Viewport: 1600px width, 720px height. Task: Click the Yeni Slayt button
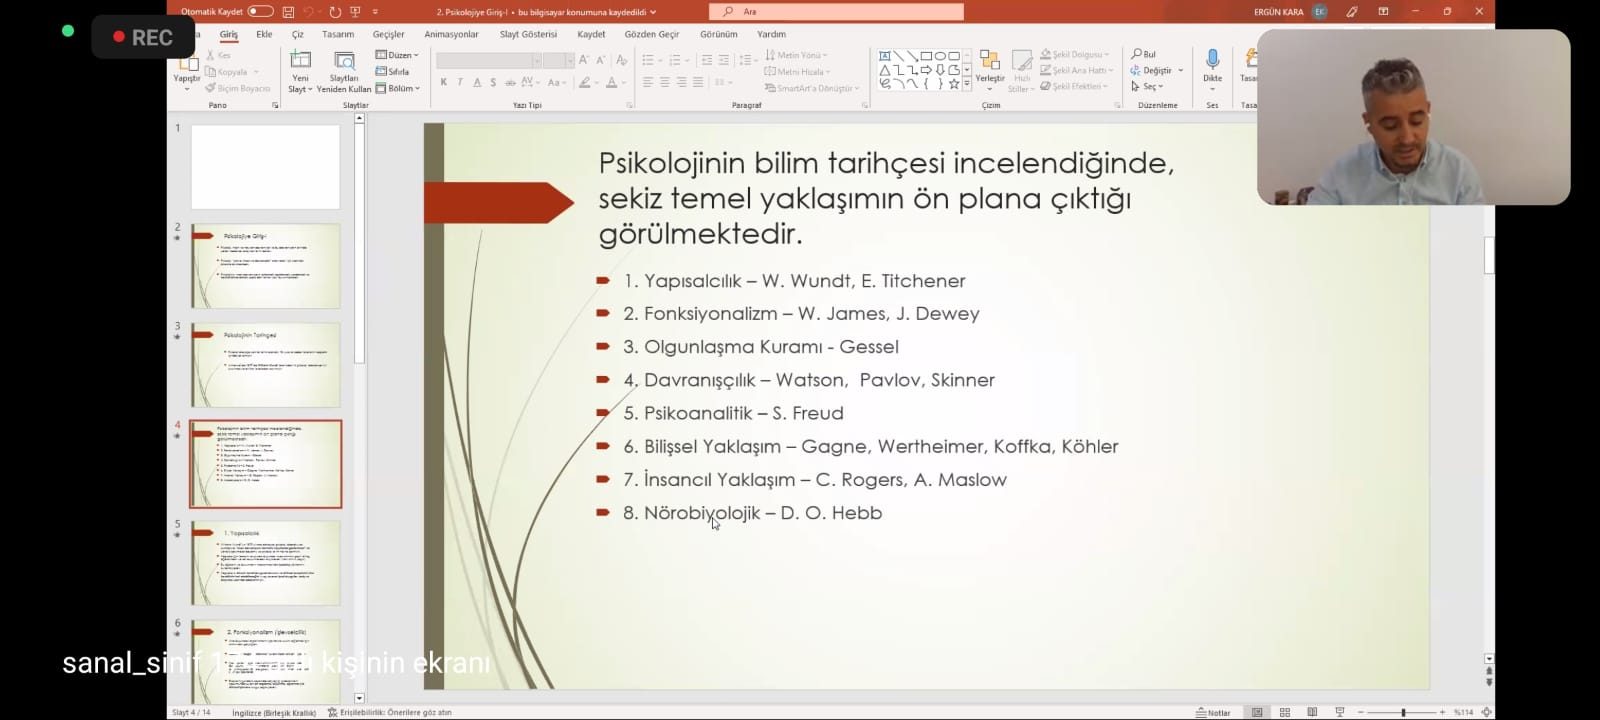[300, 71]
